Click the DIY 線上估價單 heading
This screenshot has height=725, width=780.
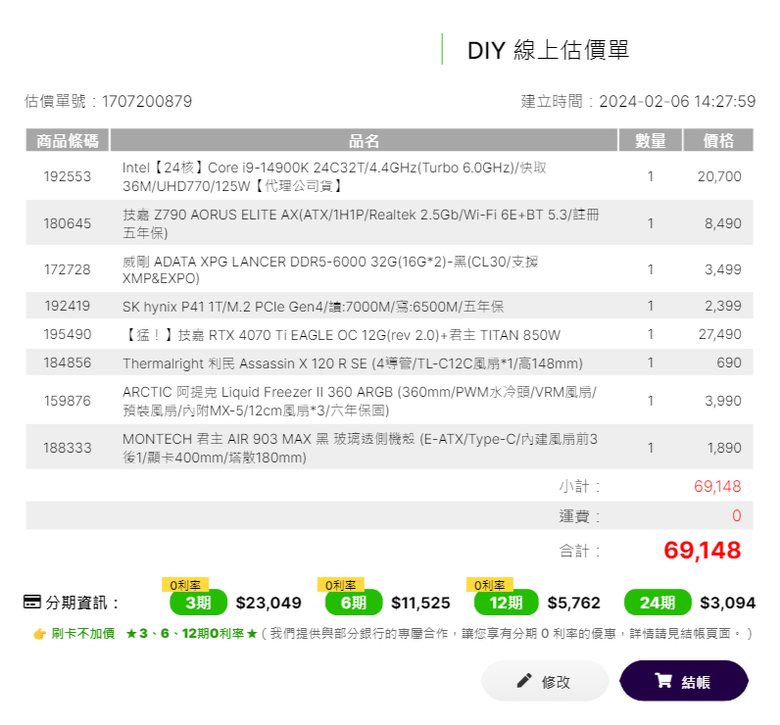tap(548, 50)
